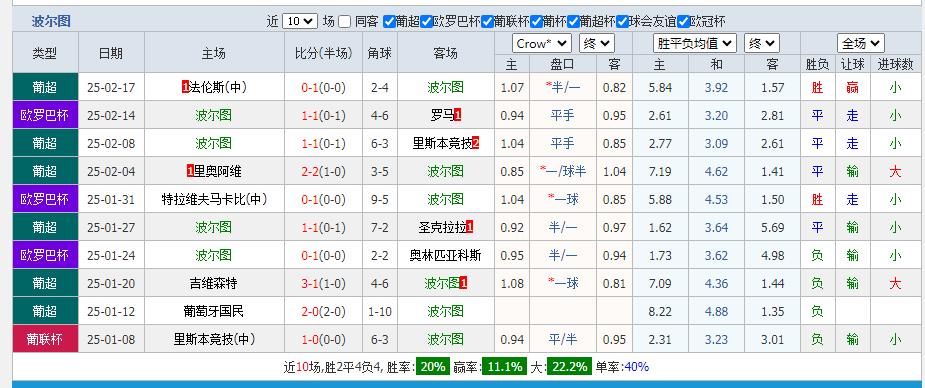Click the 让球 column header
This screenshot has height=388, width=925.
point(852,64)
